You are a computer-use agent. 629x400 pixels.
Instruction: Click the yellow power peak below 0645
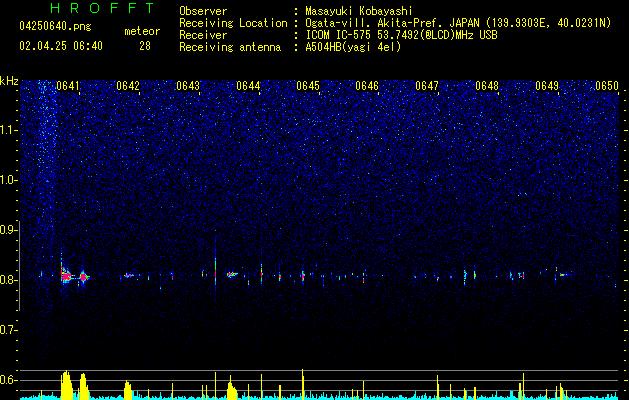tap(302, 384)
